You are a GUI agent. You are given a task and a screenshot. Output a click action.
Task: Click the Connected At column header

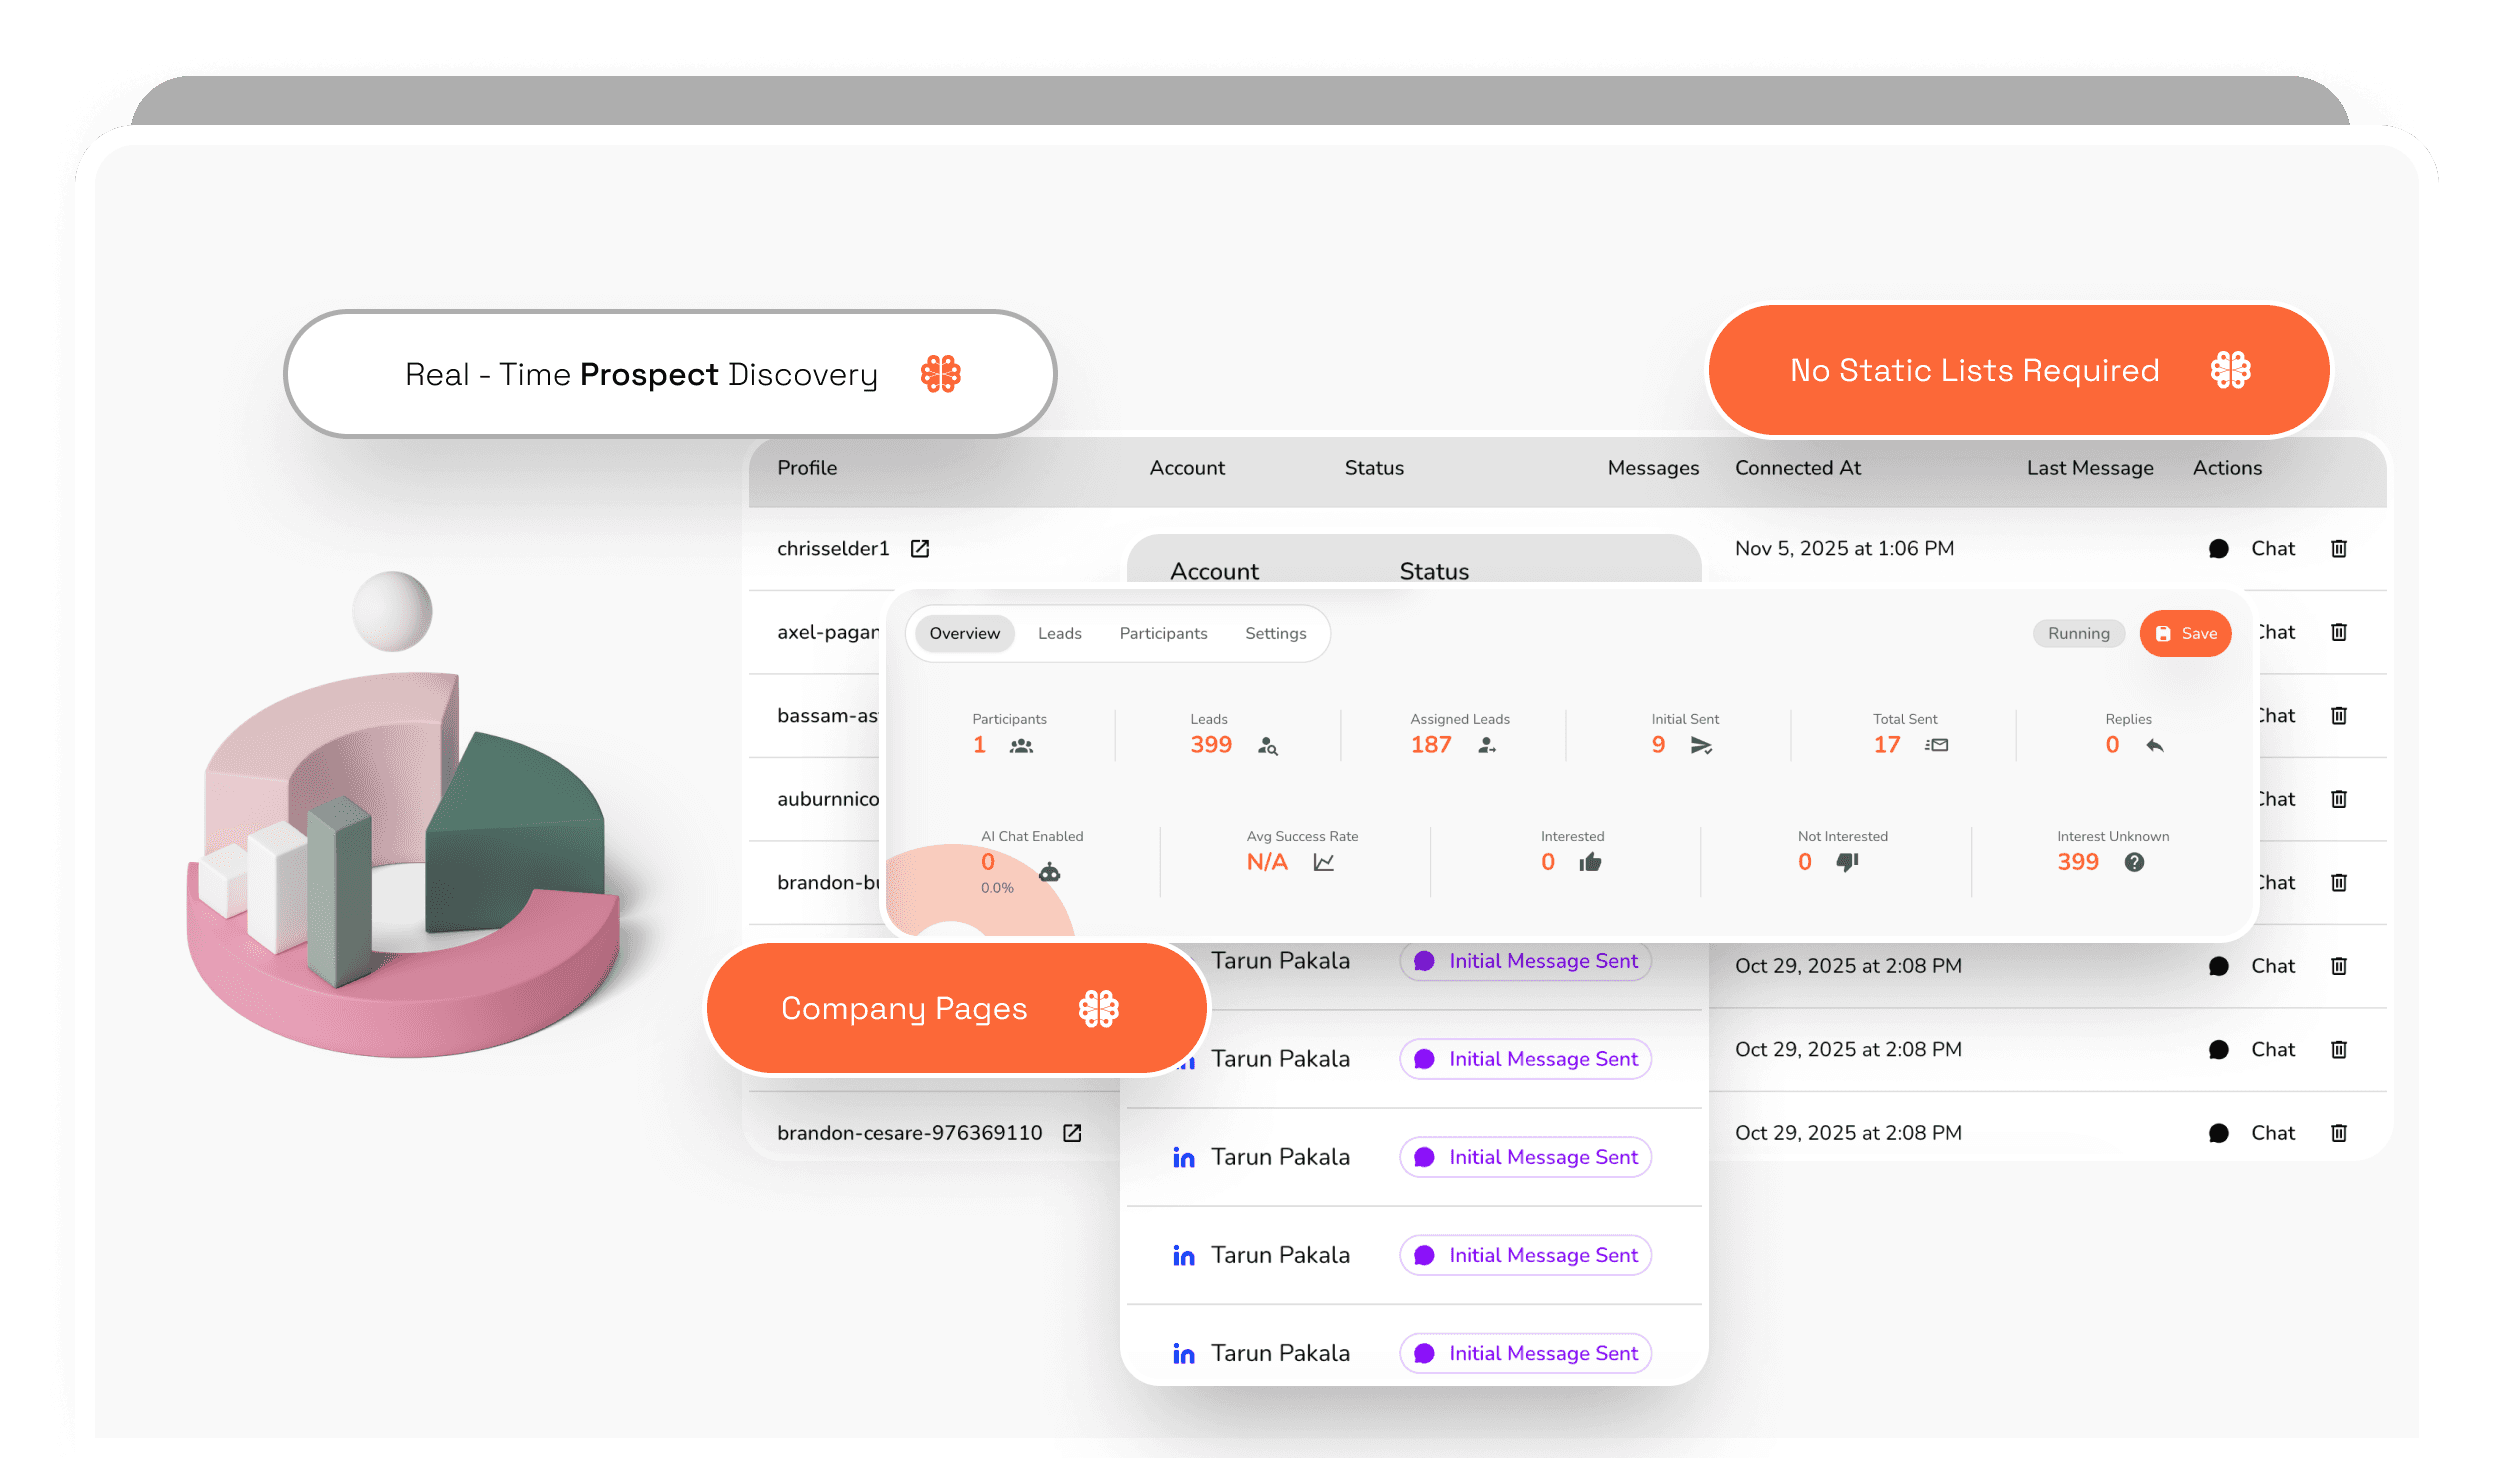[1797, 468]
